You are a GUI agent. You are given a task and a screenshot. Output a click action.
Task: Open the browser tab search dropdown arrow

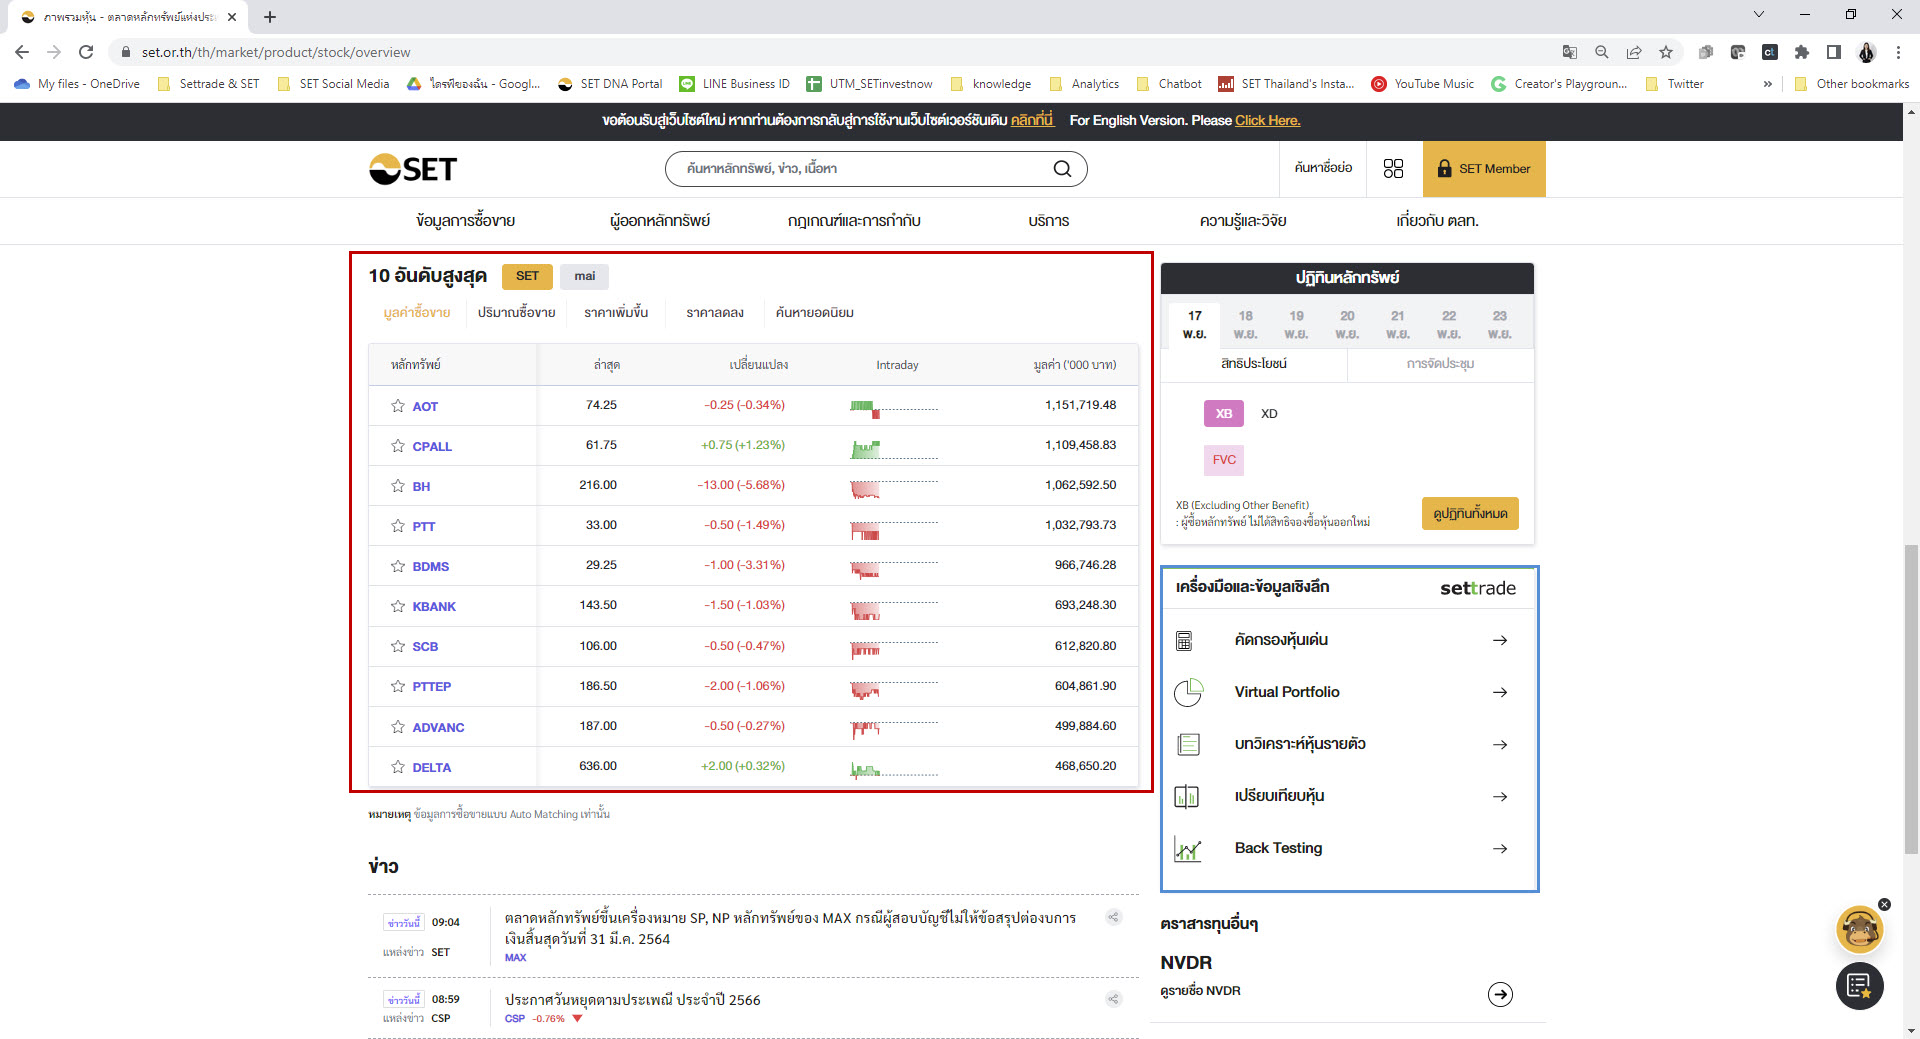[1757, 15]
